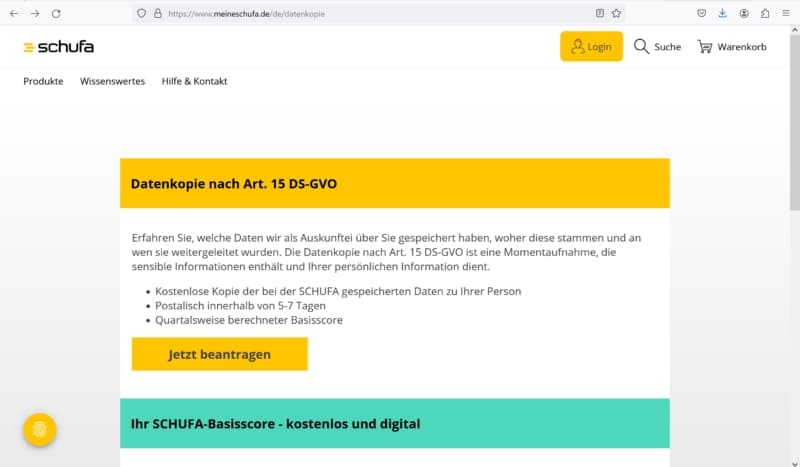Click the Warenkorb text link
The height and width of the screenshot is (467, 800).
point(742,47)
